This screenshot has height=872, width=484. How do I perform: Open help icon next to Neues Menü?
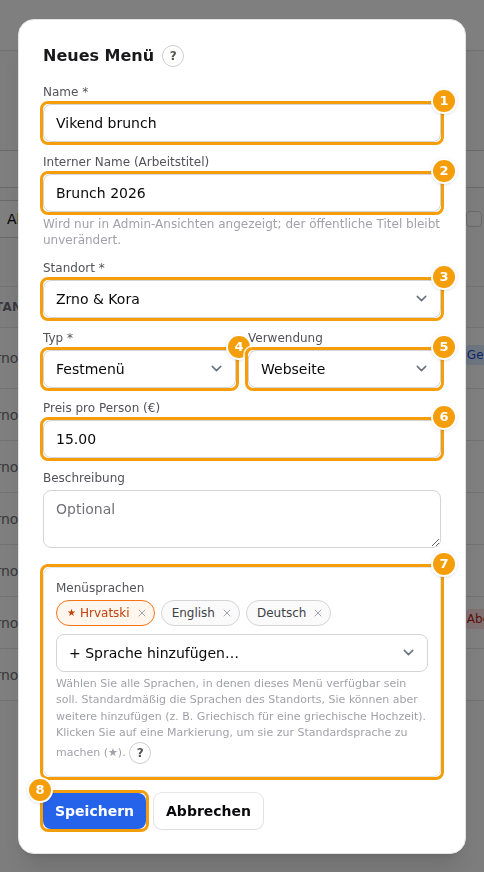point(173,56)
